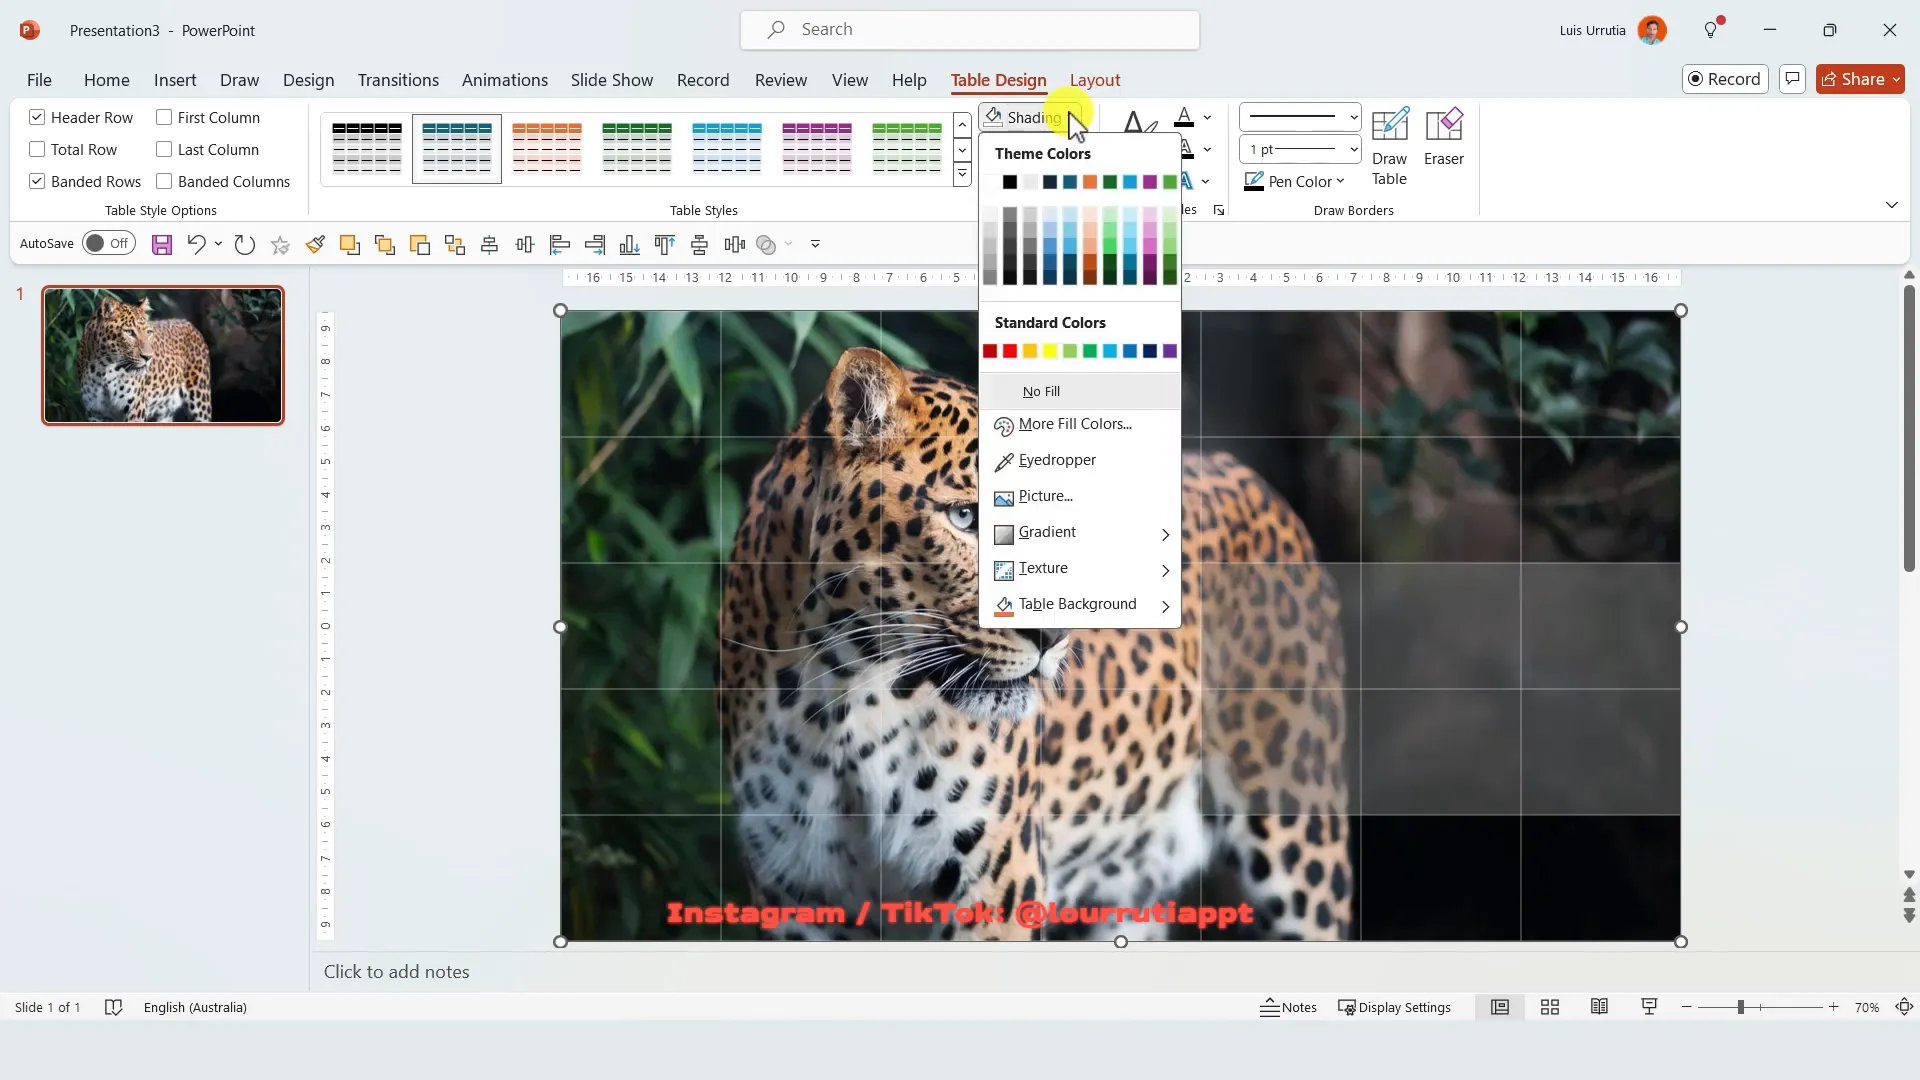Click the Align Middle icon in Quick Access Toolbar
Screen dimensions: 1920x1080
525,244
